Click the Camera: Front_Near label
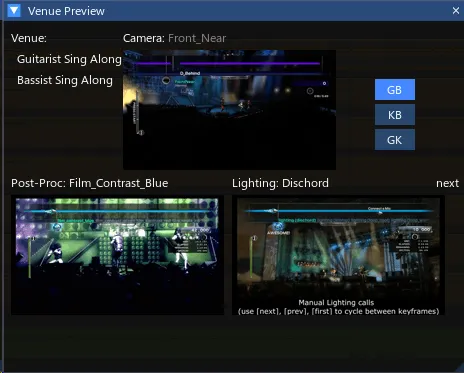The width and height of the screenshot is (464, 373). coord(174,38)
